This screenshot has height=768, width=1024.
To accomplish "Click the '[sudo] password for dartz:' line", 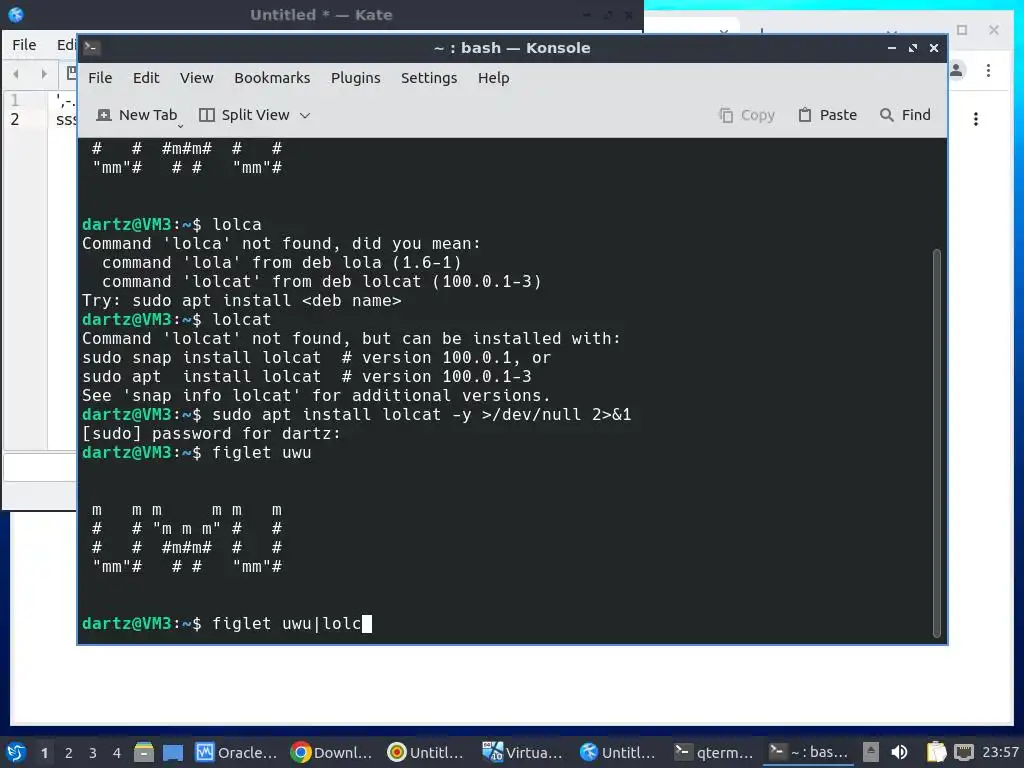I will 211,434.
